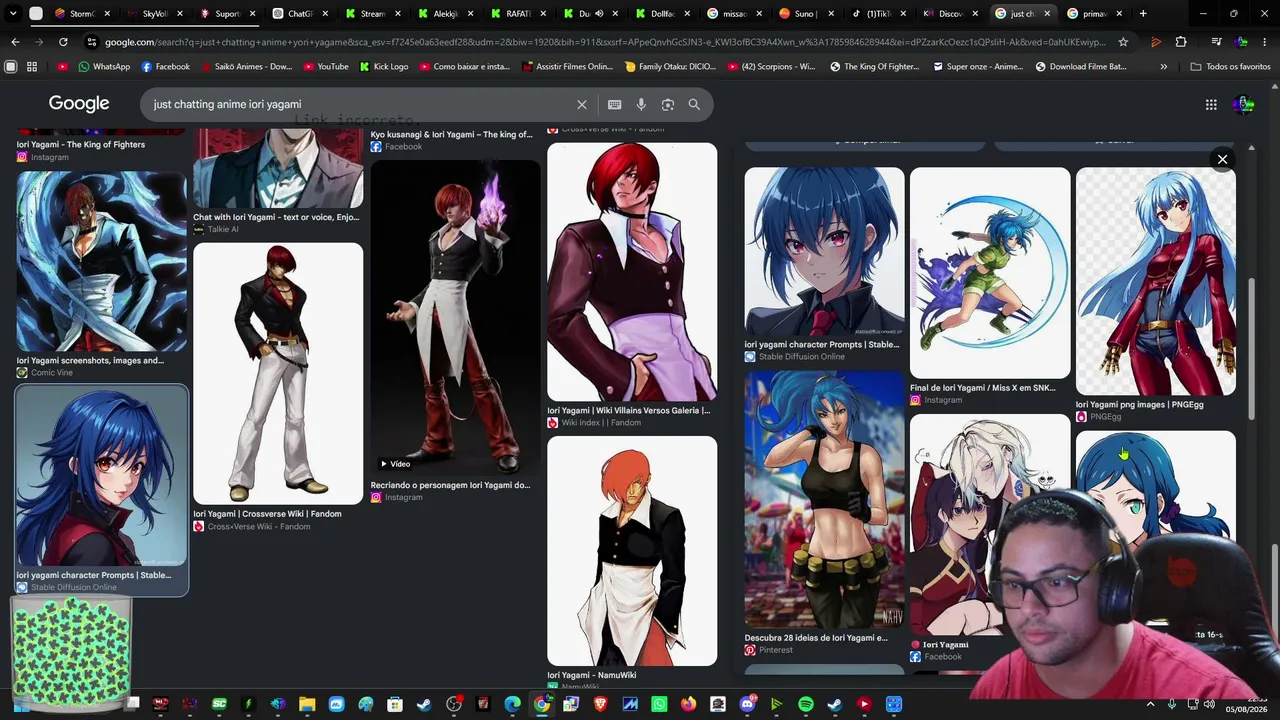Open the Final de Iori Yagami Instagram image
The image size is (1280, 720).
click(x=990, y=273)
